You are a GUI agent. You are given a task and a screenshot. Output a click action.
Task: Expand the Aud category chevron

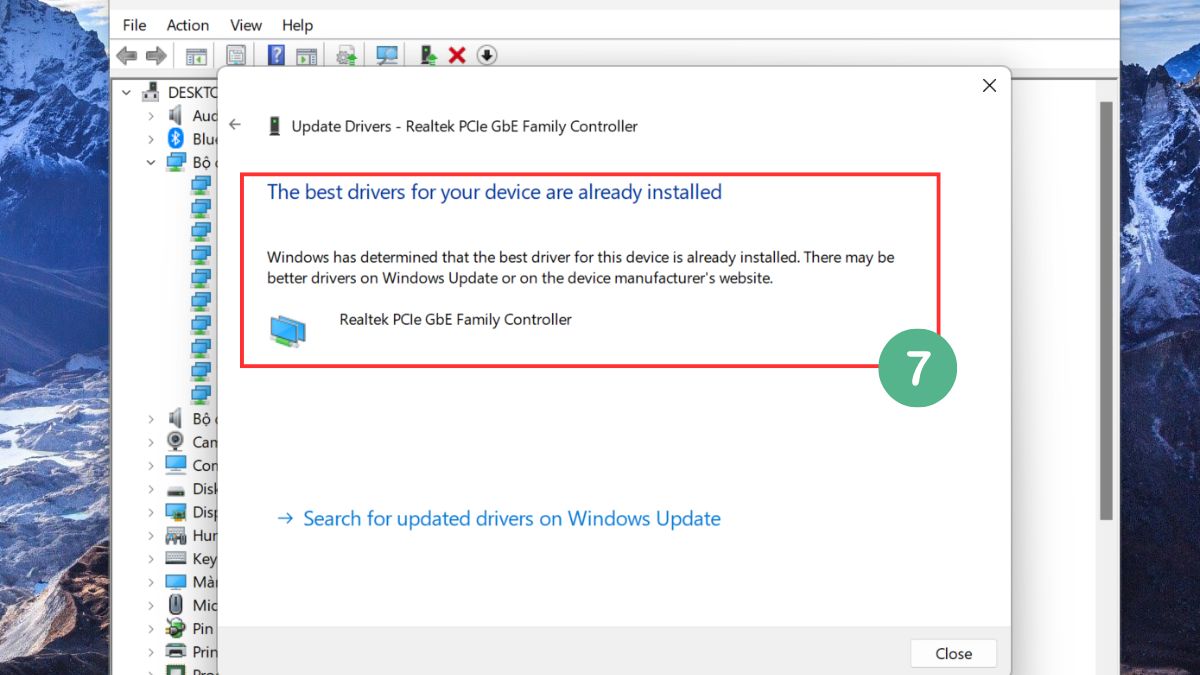[151, 116]
